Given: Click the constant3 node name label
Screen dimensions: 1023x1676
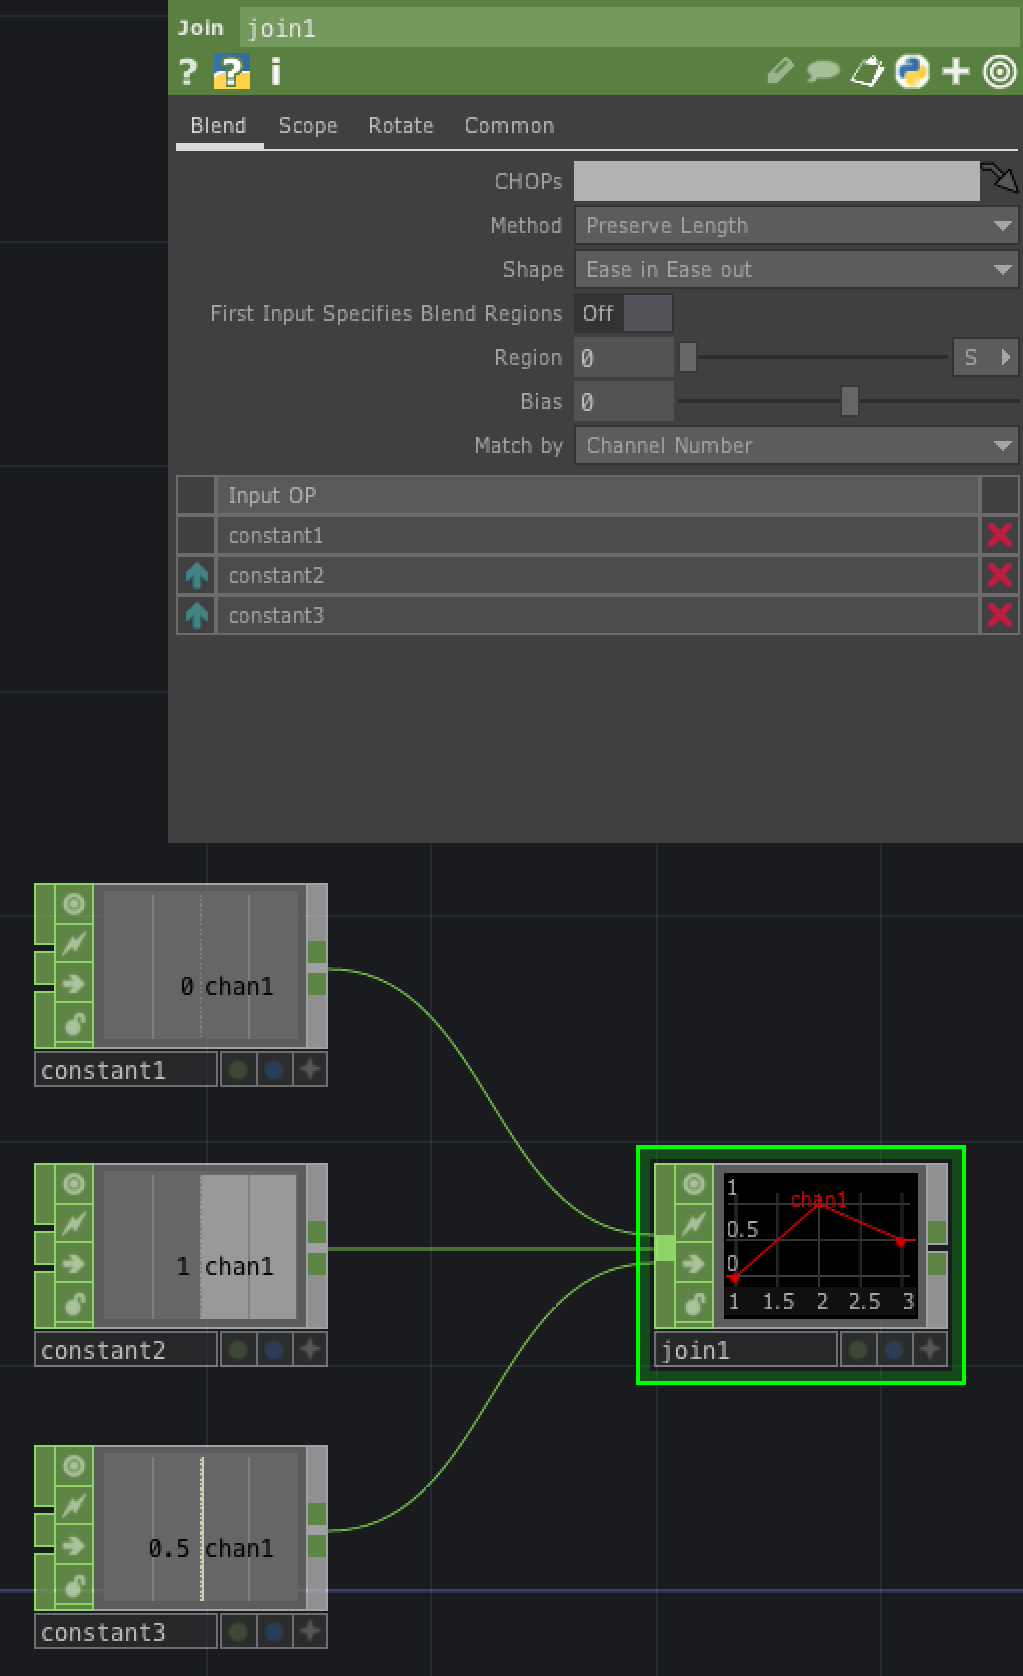Looking at the screenshot, I should point(126,1632).
